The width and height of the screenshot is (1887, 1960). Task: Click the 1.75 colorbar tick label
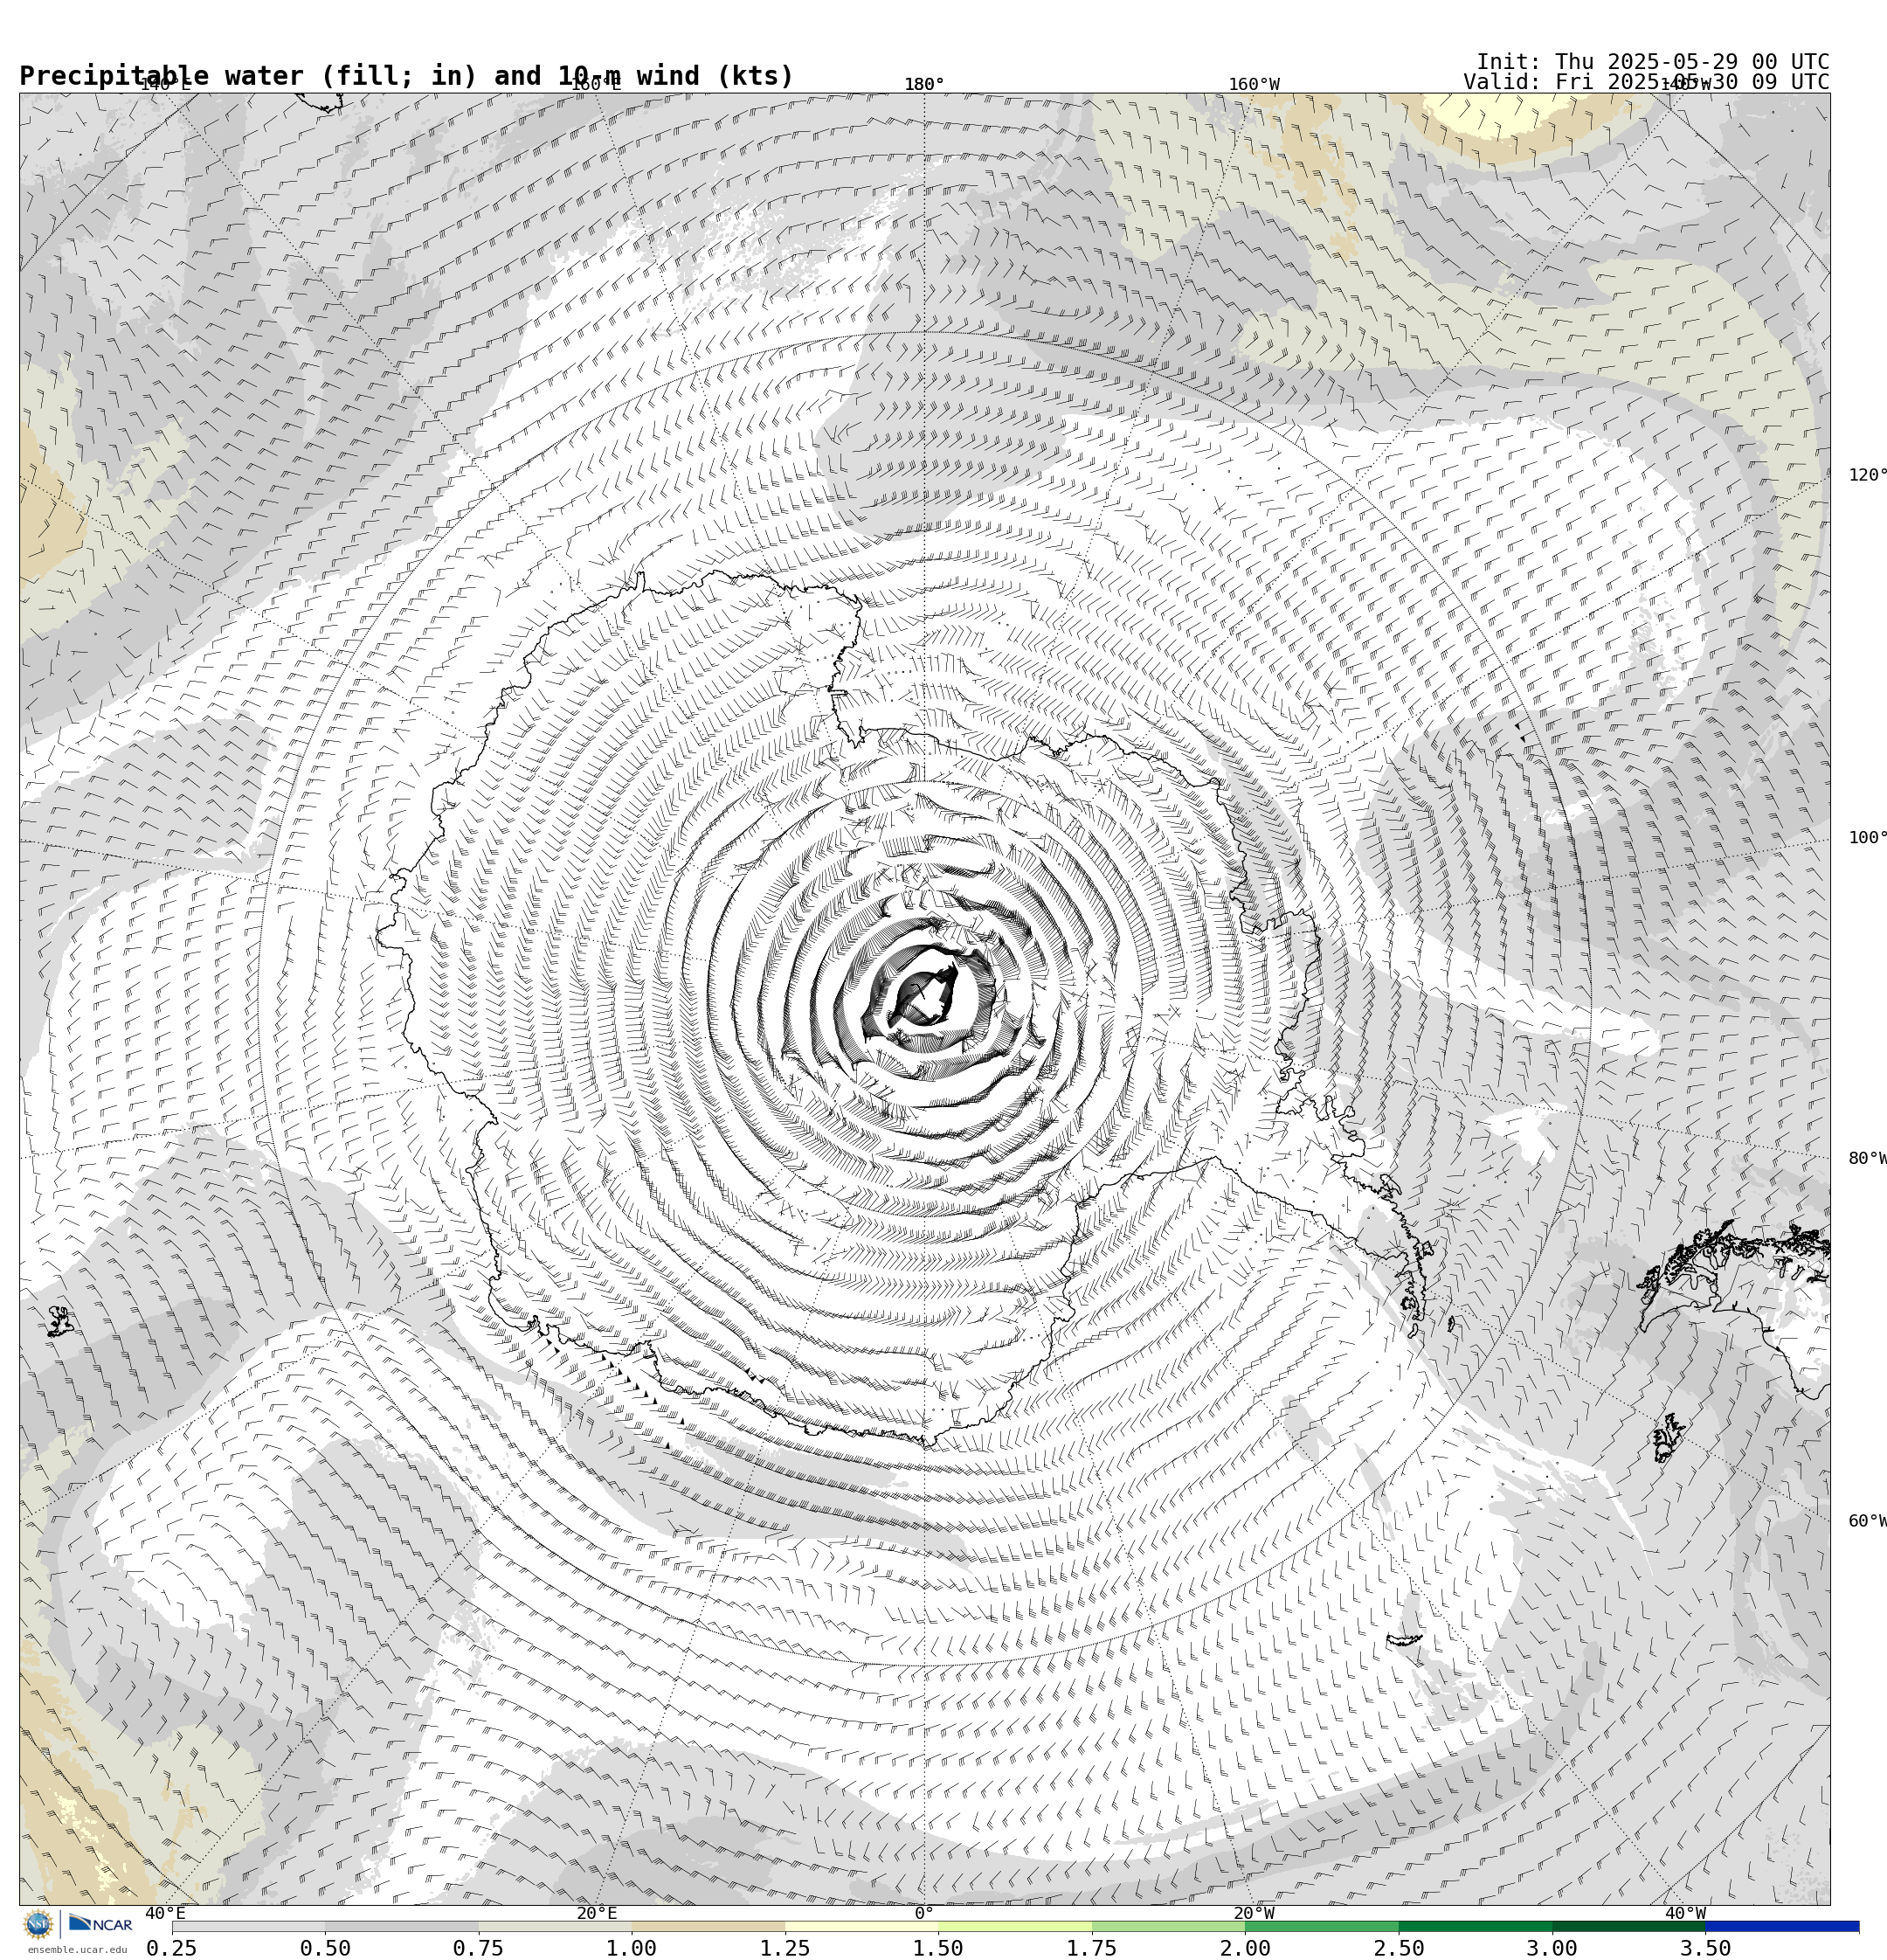point(1092,1948)
